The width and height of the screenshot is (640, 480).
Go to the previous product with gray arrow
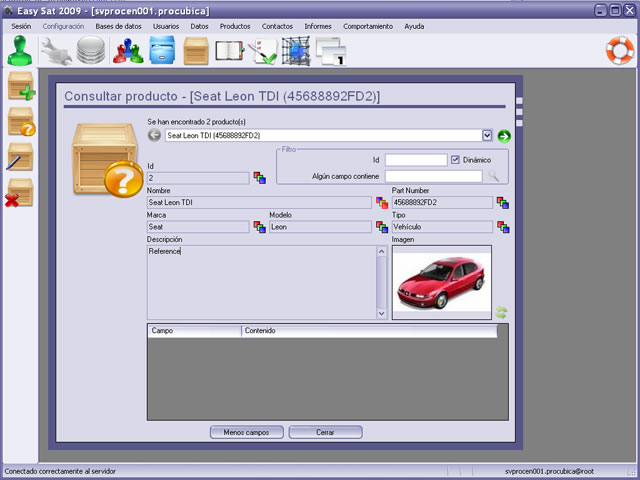[154, 135]
